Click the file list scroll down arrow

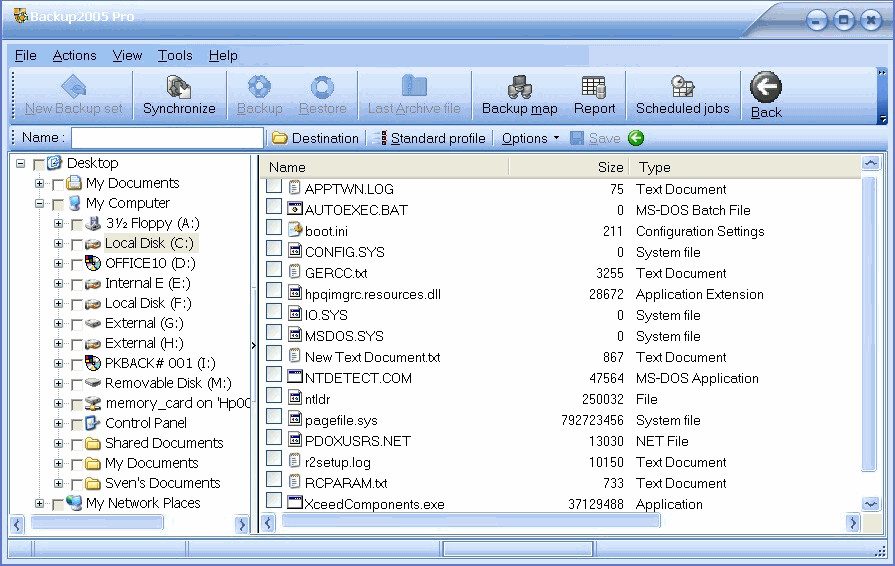click(x=870, y=504)
